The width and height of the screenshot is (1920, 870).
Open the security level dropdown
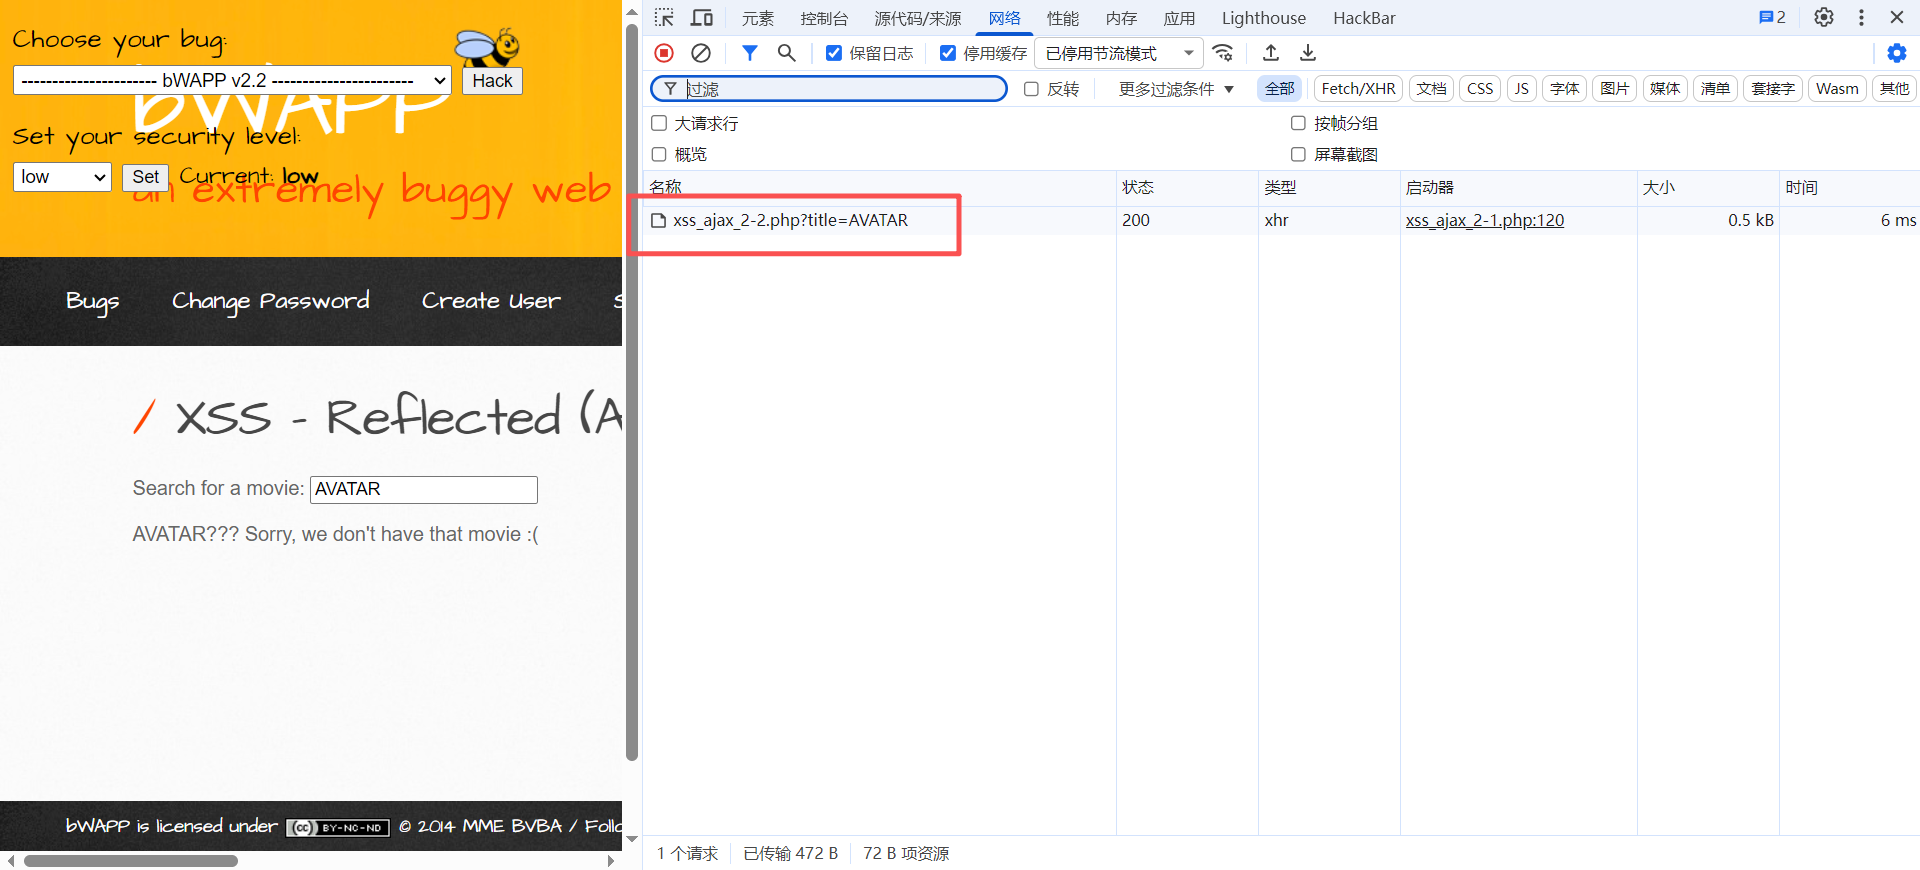62,177
